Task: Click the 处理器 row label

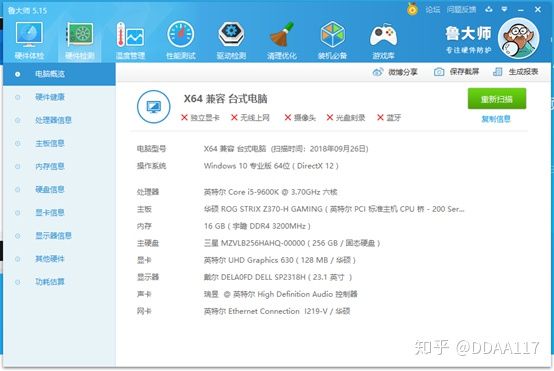Action: (148, 192)
